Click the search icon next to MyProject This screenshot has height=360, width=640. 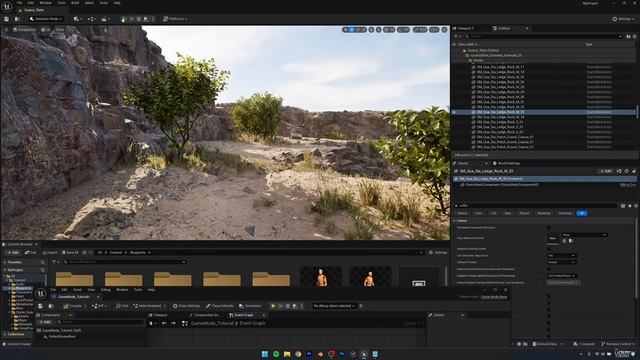(42, 270)
